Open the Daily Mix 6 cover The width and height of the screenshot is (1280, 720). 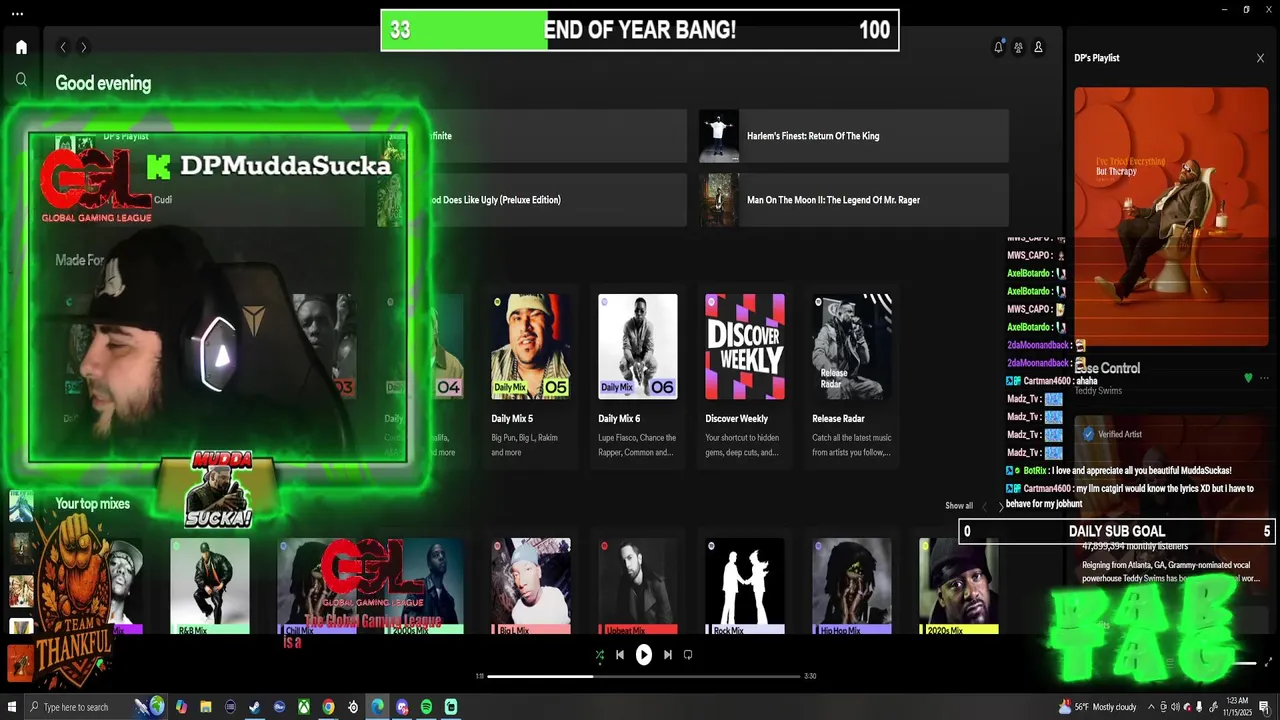[637, 346]
